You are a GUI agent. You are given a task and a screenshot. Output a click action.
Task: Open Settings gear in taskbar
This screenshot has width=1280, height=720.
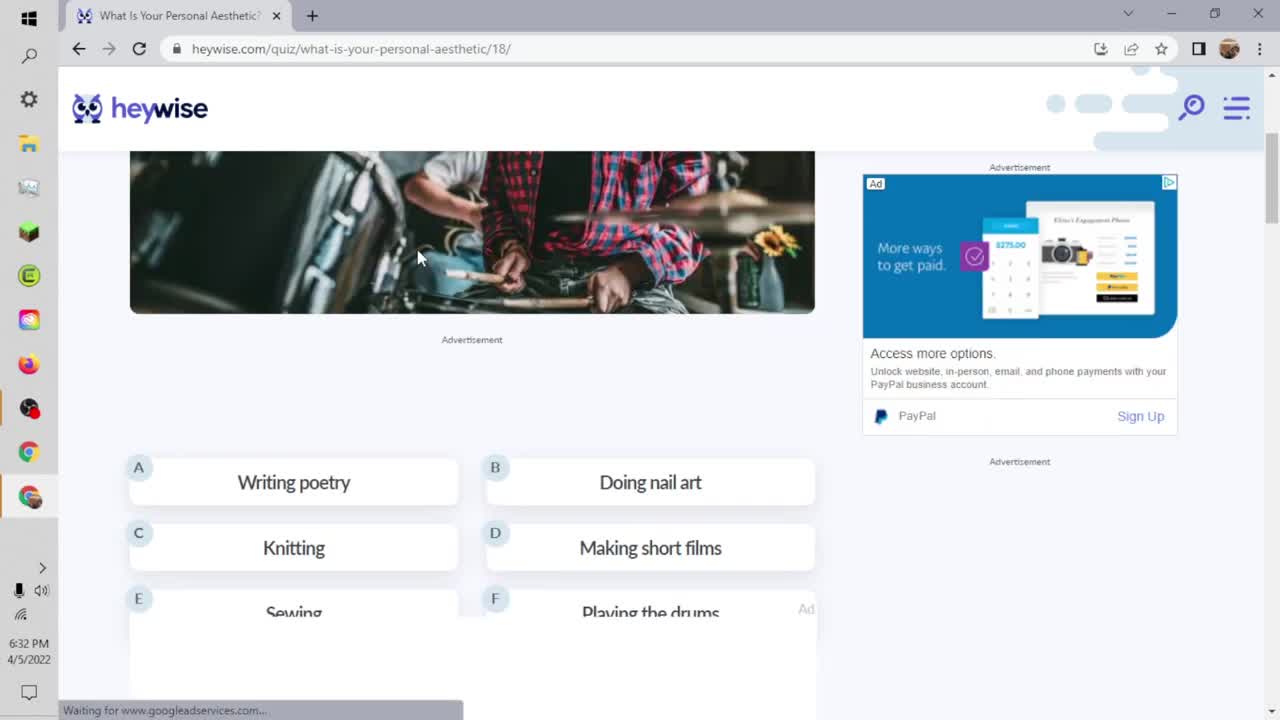[x=29, y=99]
